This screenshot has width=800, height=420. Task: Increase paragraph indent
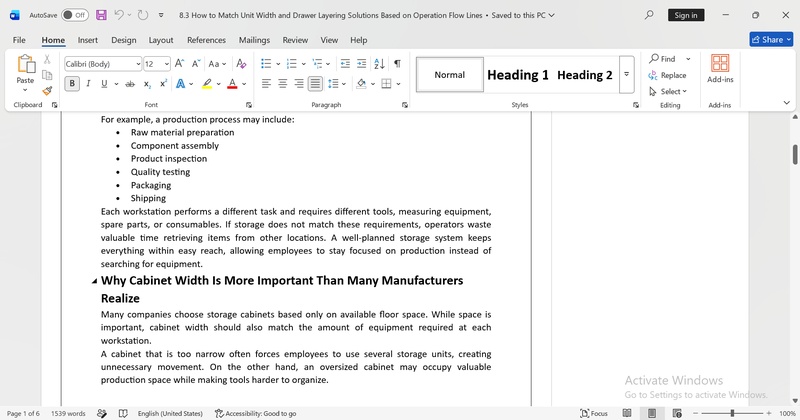click(361, 64)
